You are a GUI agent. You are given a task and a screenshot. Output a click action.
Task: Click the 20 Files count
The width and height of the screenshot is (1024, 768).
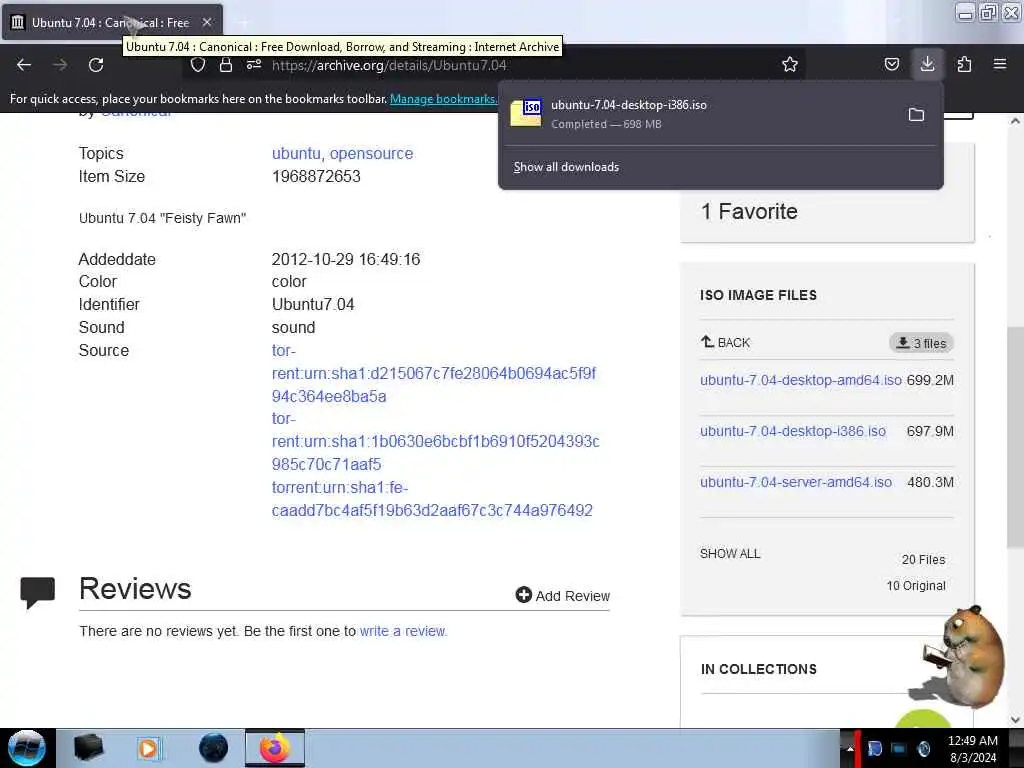click(x=923, y=560)
